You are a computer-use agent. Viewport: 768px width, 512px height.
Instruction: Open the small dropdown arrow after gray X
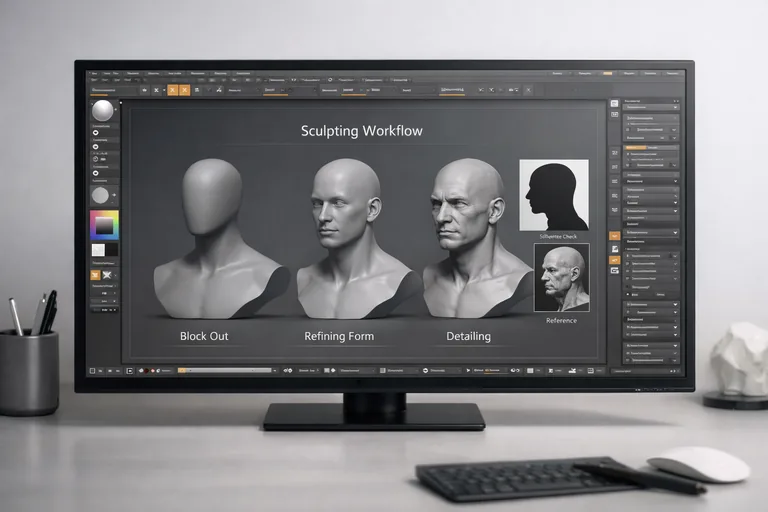click(x=164, y=90)
